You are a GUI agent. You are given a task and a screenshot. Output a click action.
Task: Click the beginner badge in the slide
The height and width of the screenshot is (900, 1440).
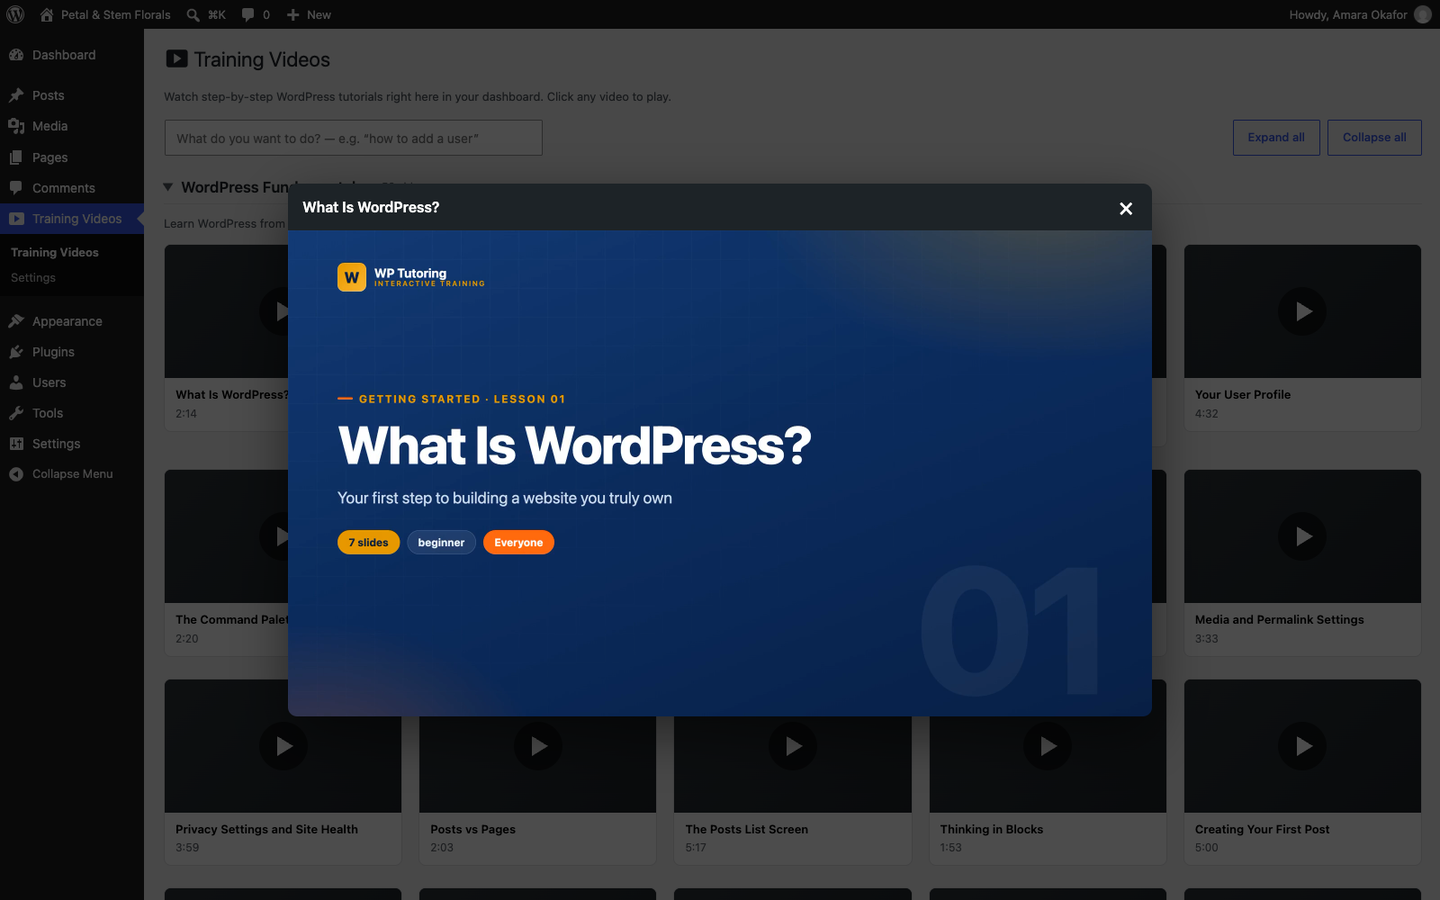point(441,542)
